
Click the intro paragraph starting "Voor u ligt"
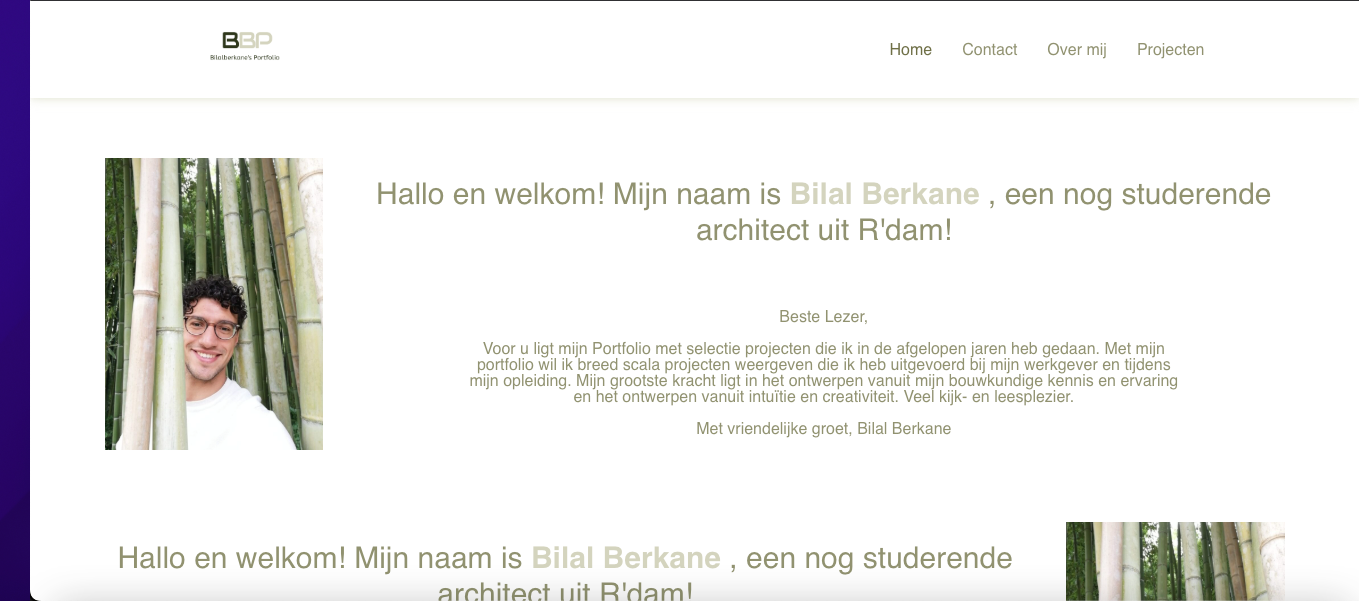point(823,373)
